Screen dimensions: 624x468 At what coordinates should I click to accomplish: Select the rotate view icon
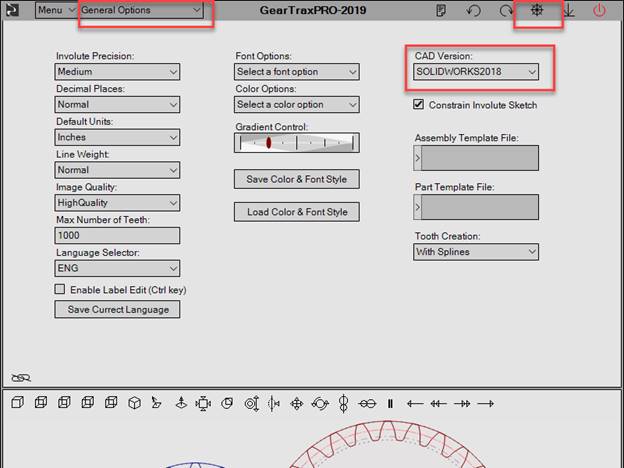pyautogui.click(x=320, y=404)
